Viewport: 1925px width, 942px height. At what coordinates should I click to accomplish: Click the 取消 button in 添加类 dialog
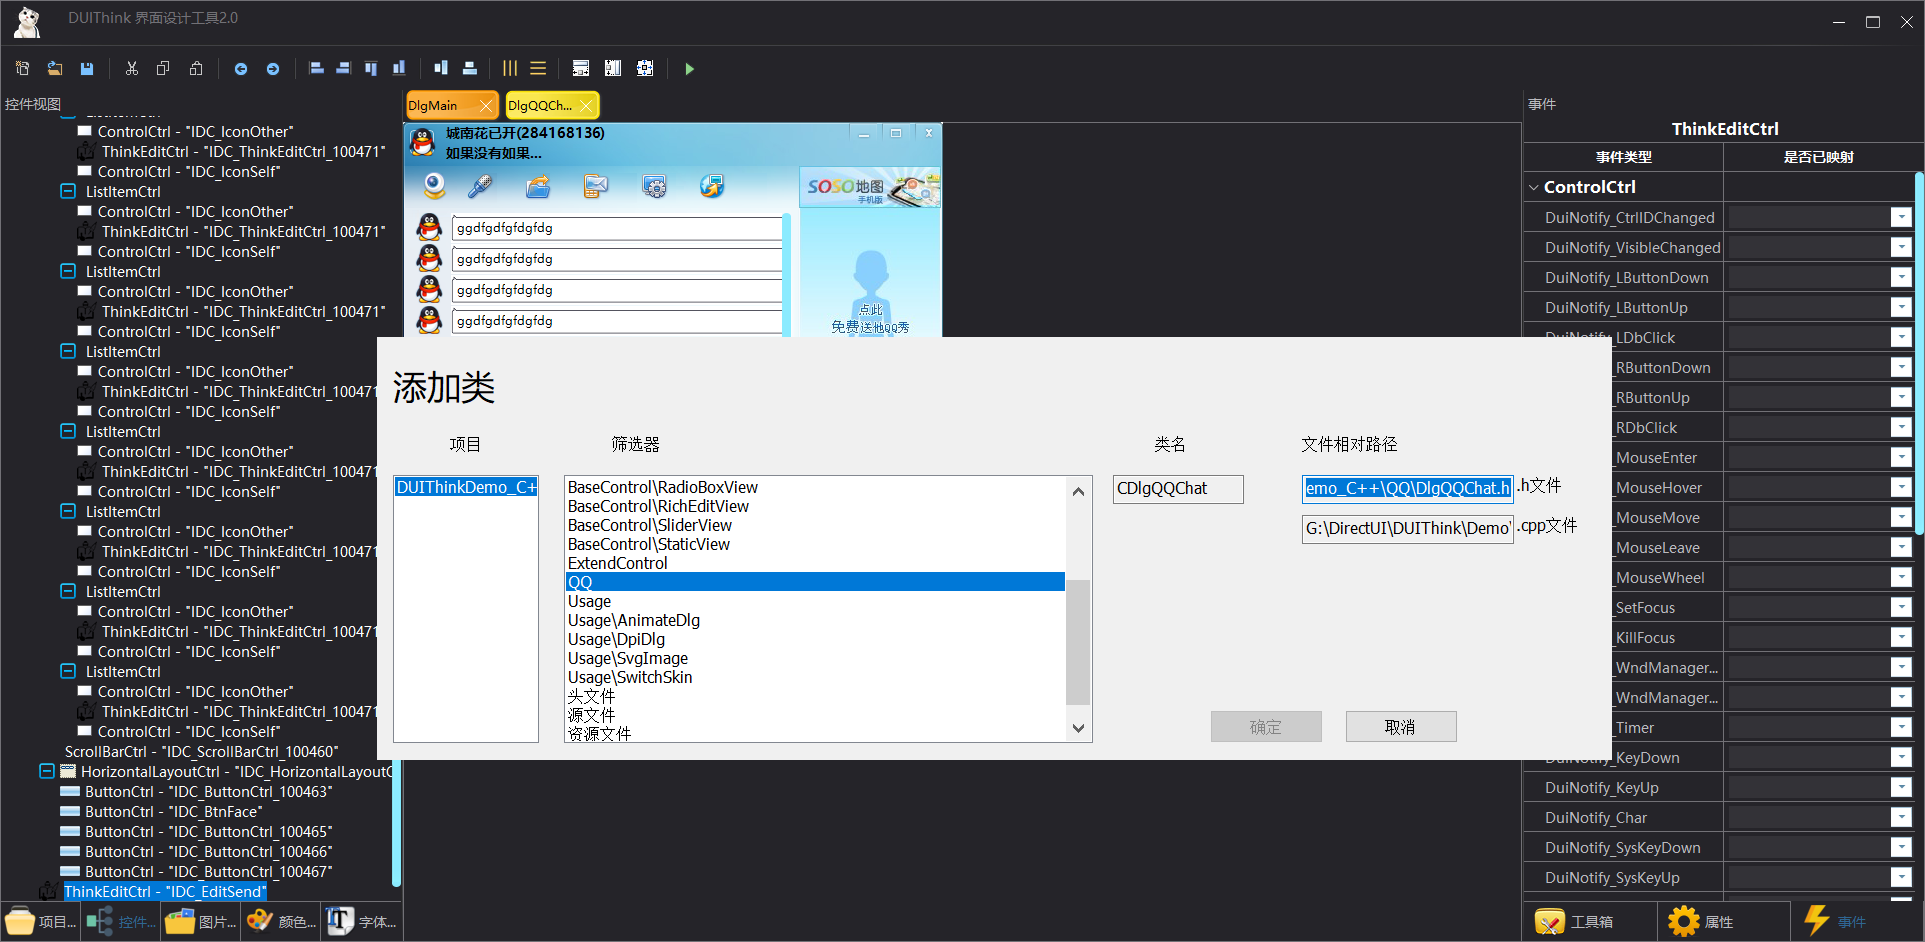1400,727
